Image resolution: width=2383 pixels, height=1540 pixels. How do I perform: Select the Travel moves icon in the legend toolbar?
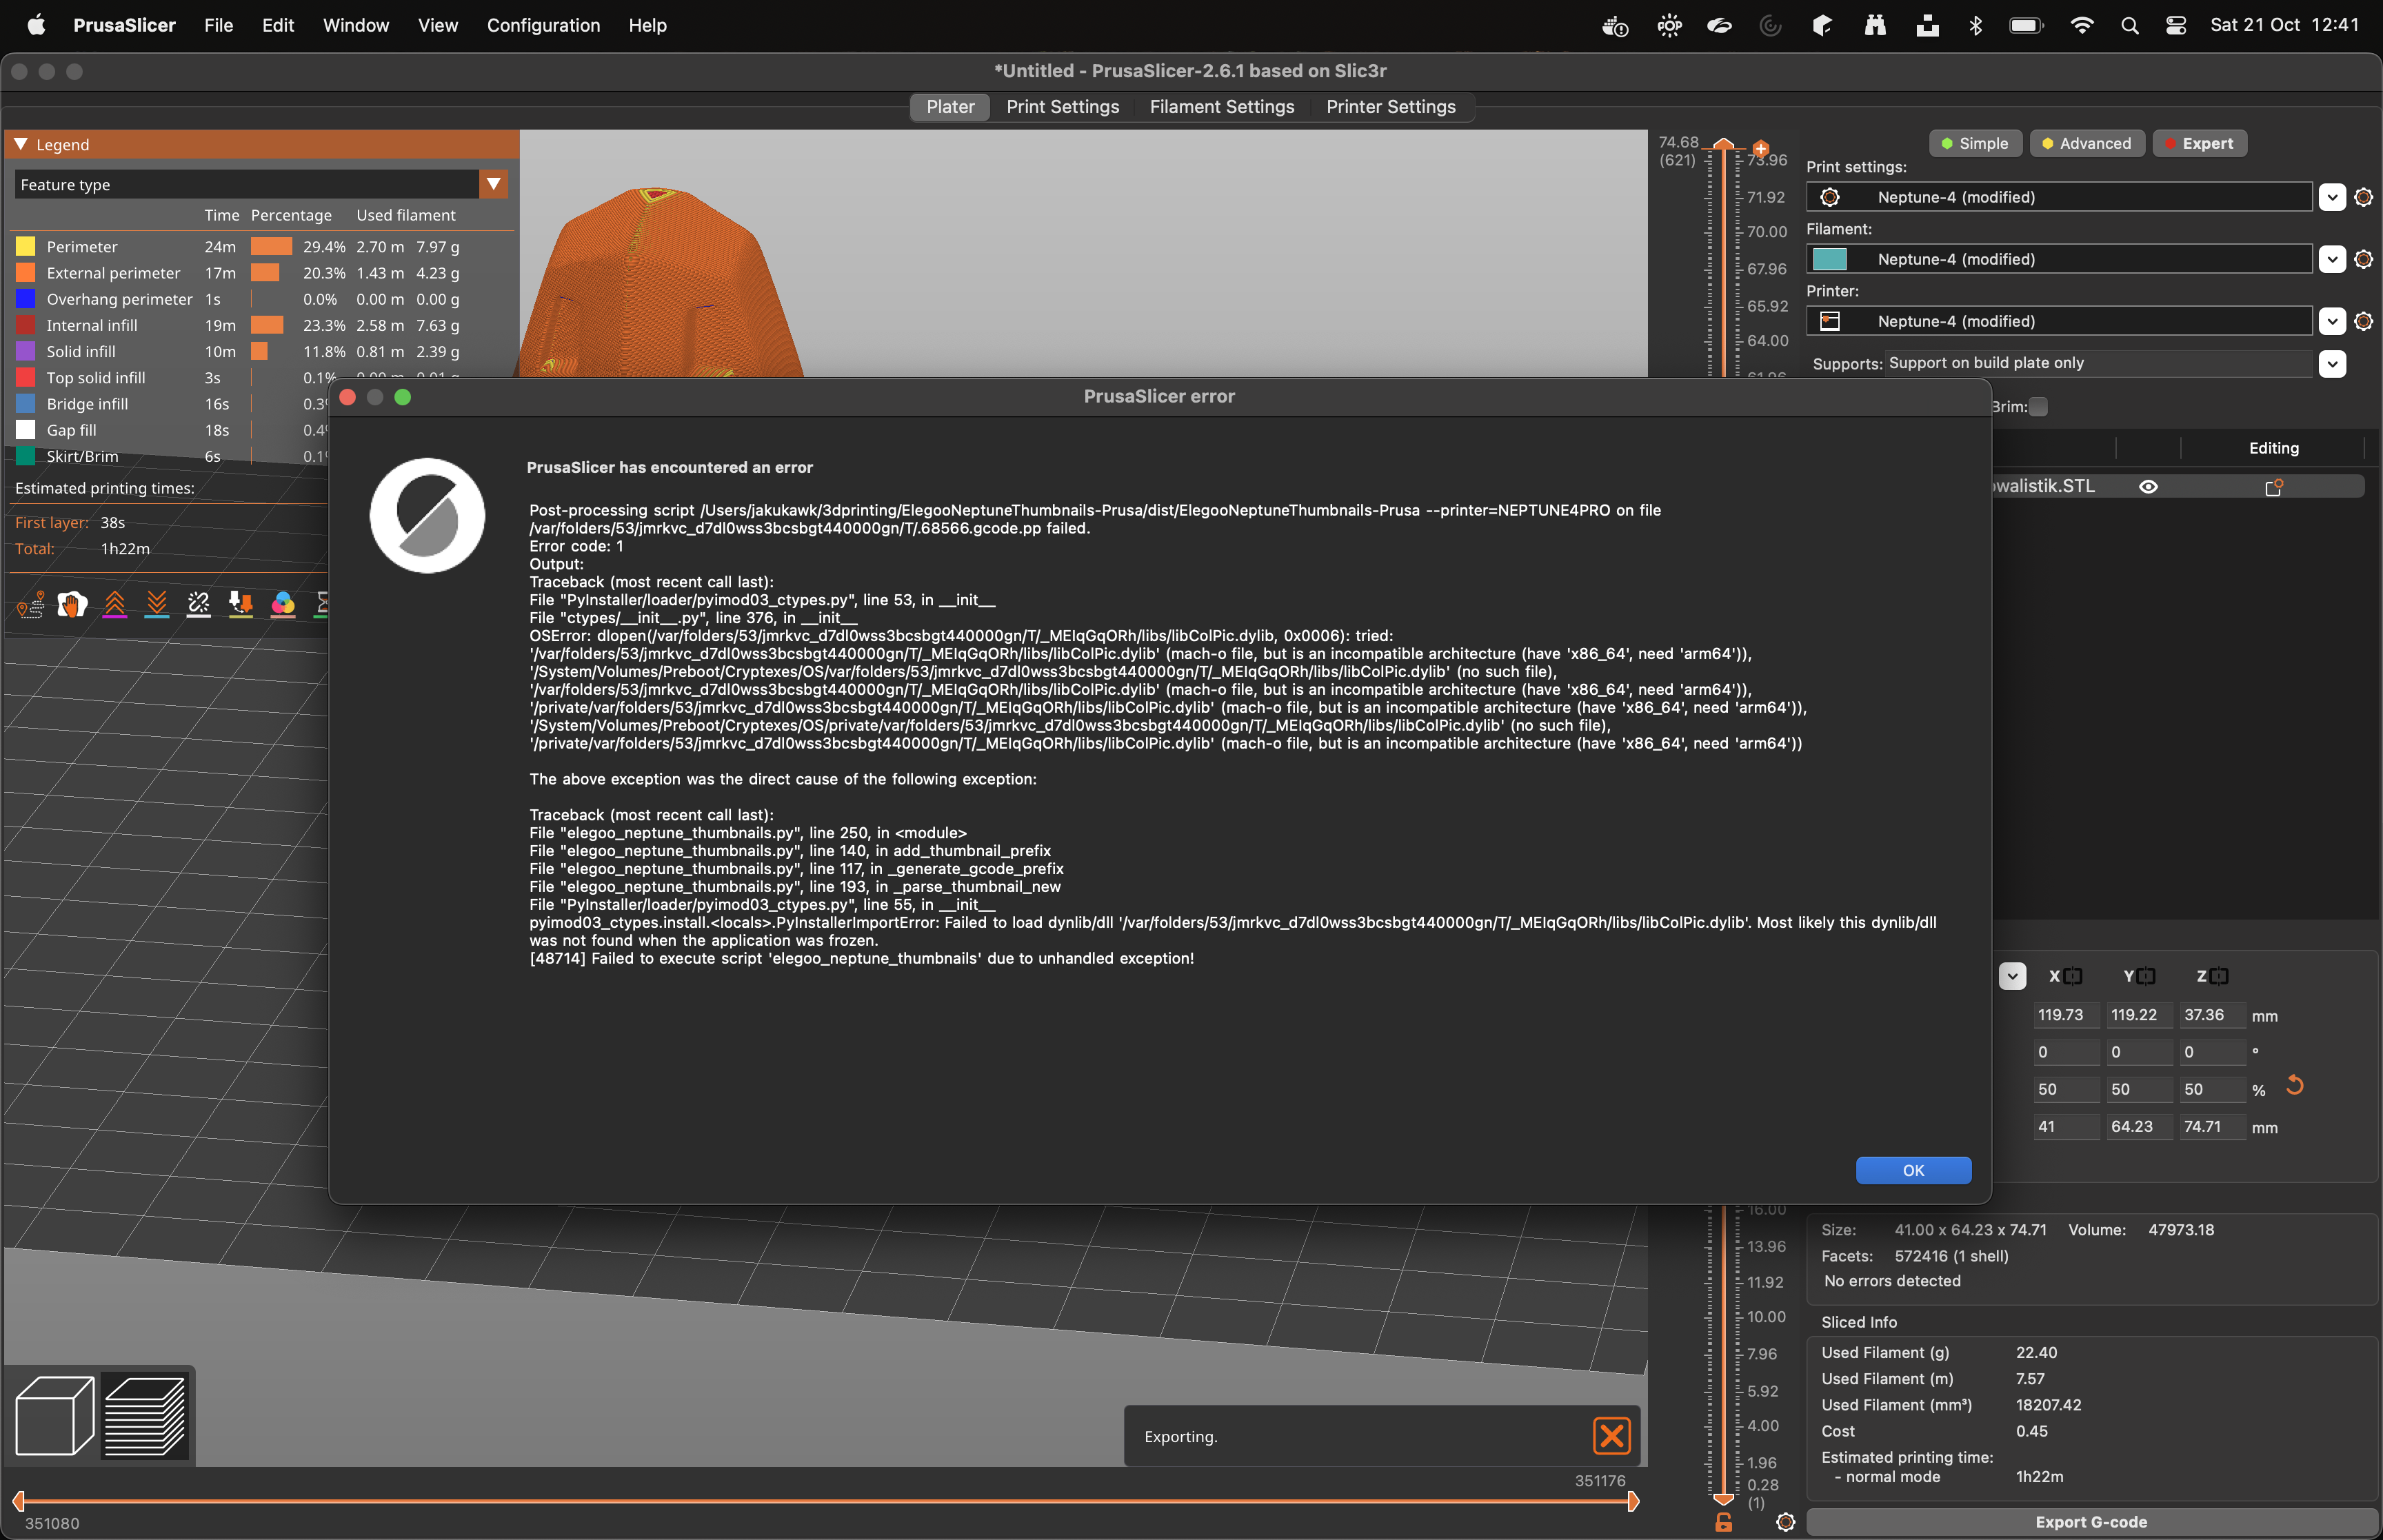click(31, 604)
